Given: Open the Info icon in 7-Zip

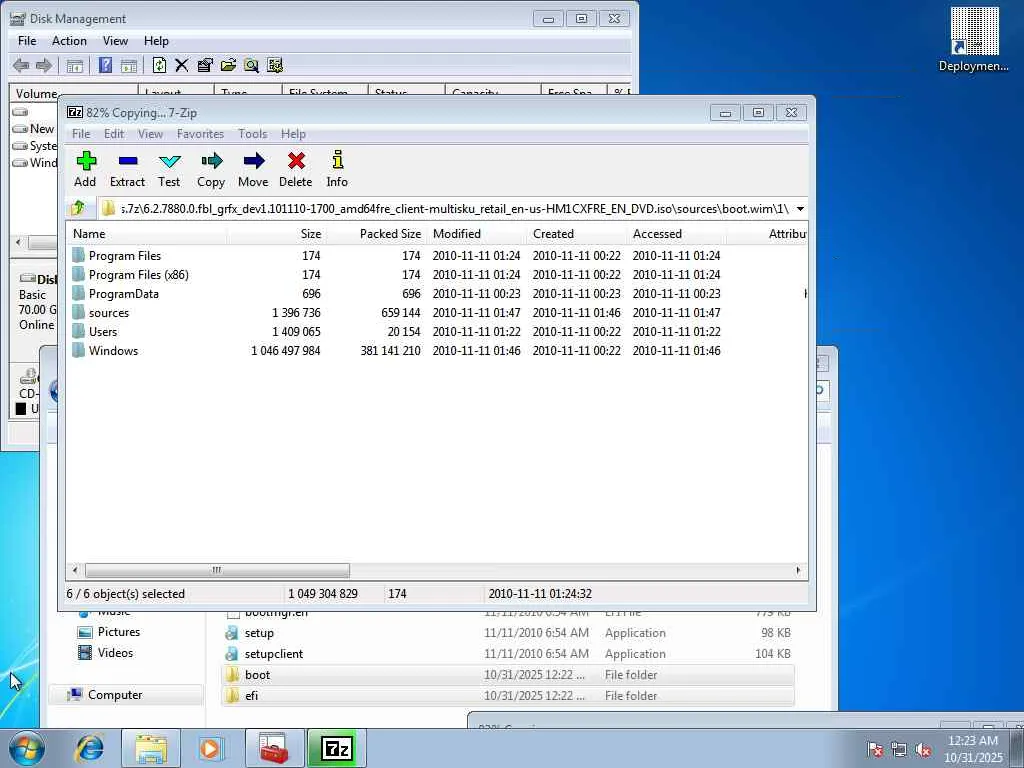Looking at the screenshot, I should (x=337, y=169).
